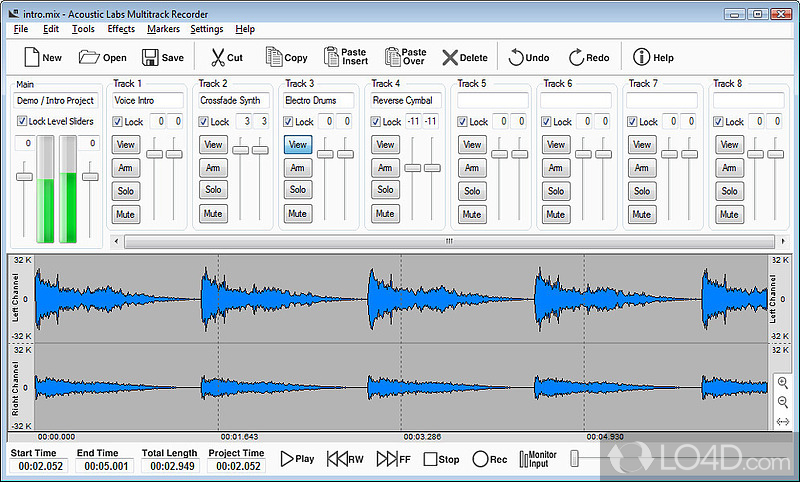Click the Track 1 name field
The width and height of the screenshot is (800, 482).
tap(148, 100)
